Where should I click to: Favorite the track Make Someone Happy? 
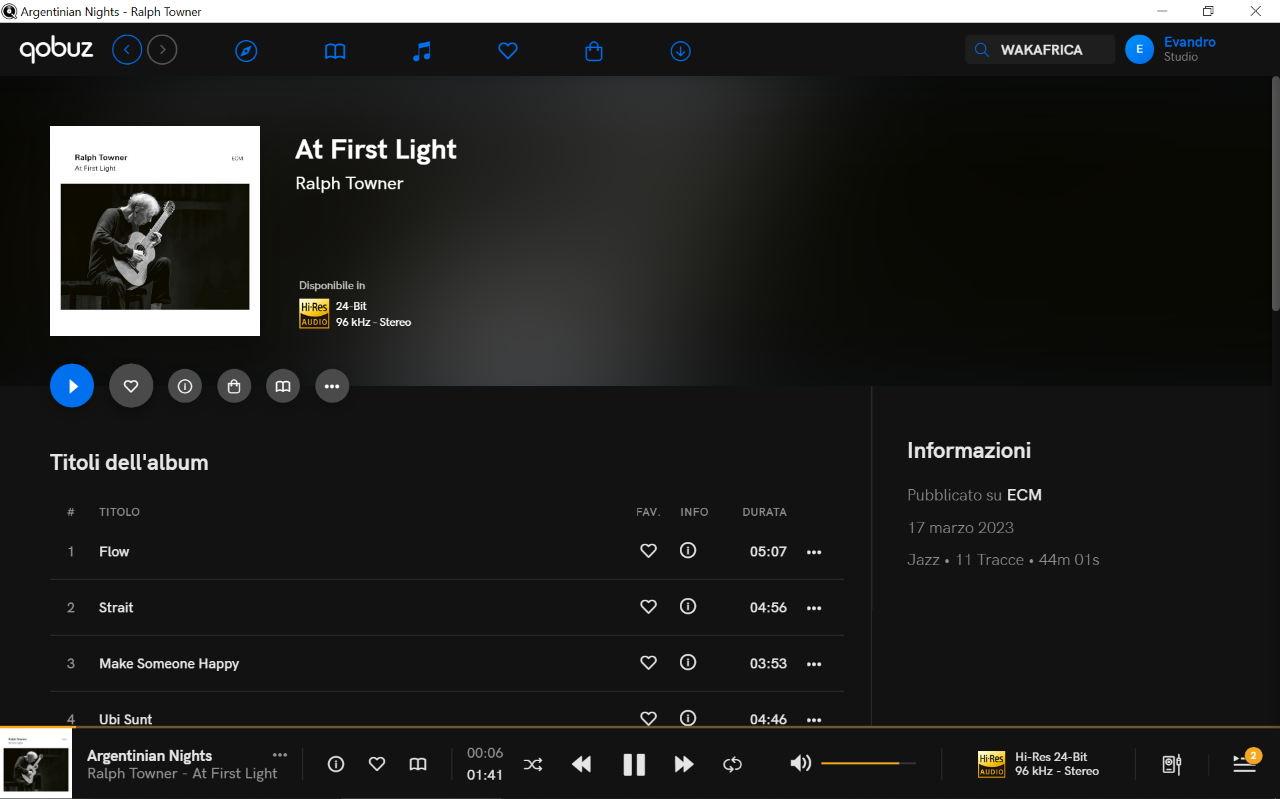[648, 663]
